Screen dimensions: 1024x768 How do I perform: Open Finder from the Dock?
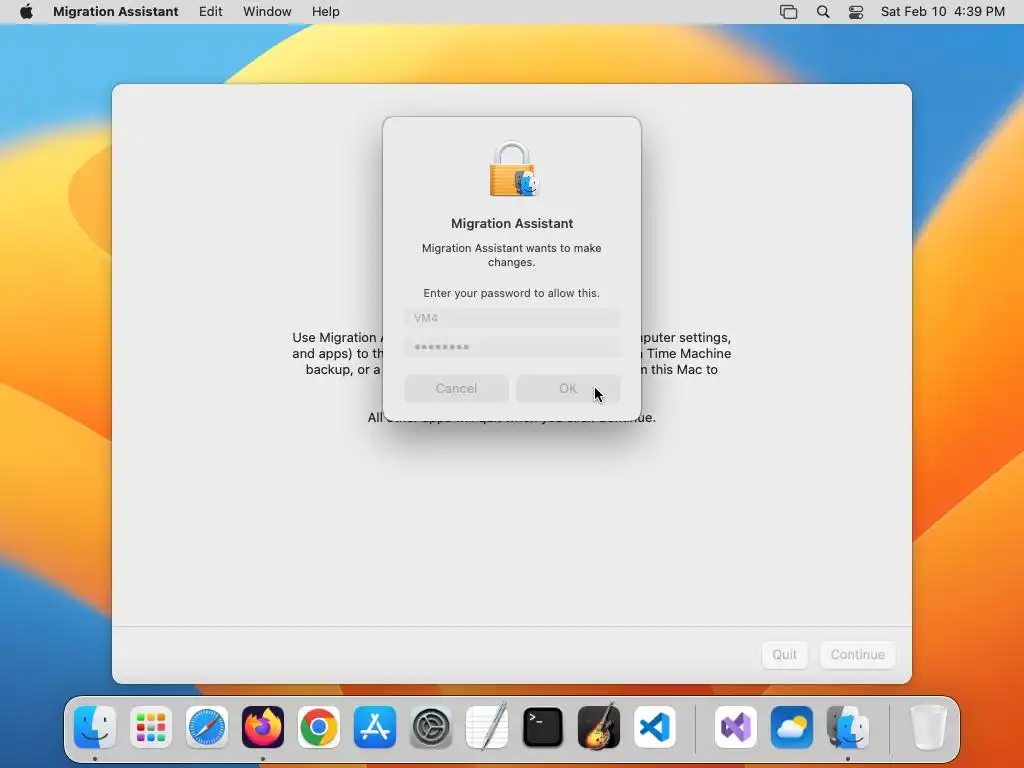pyautogui.click(x=95, y=727)
